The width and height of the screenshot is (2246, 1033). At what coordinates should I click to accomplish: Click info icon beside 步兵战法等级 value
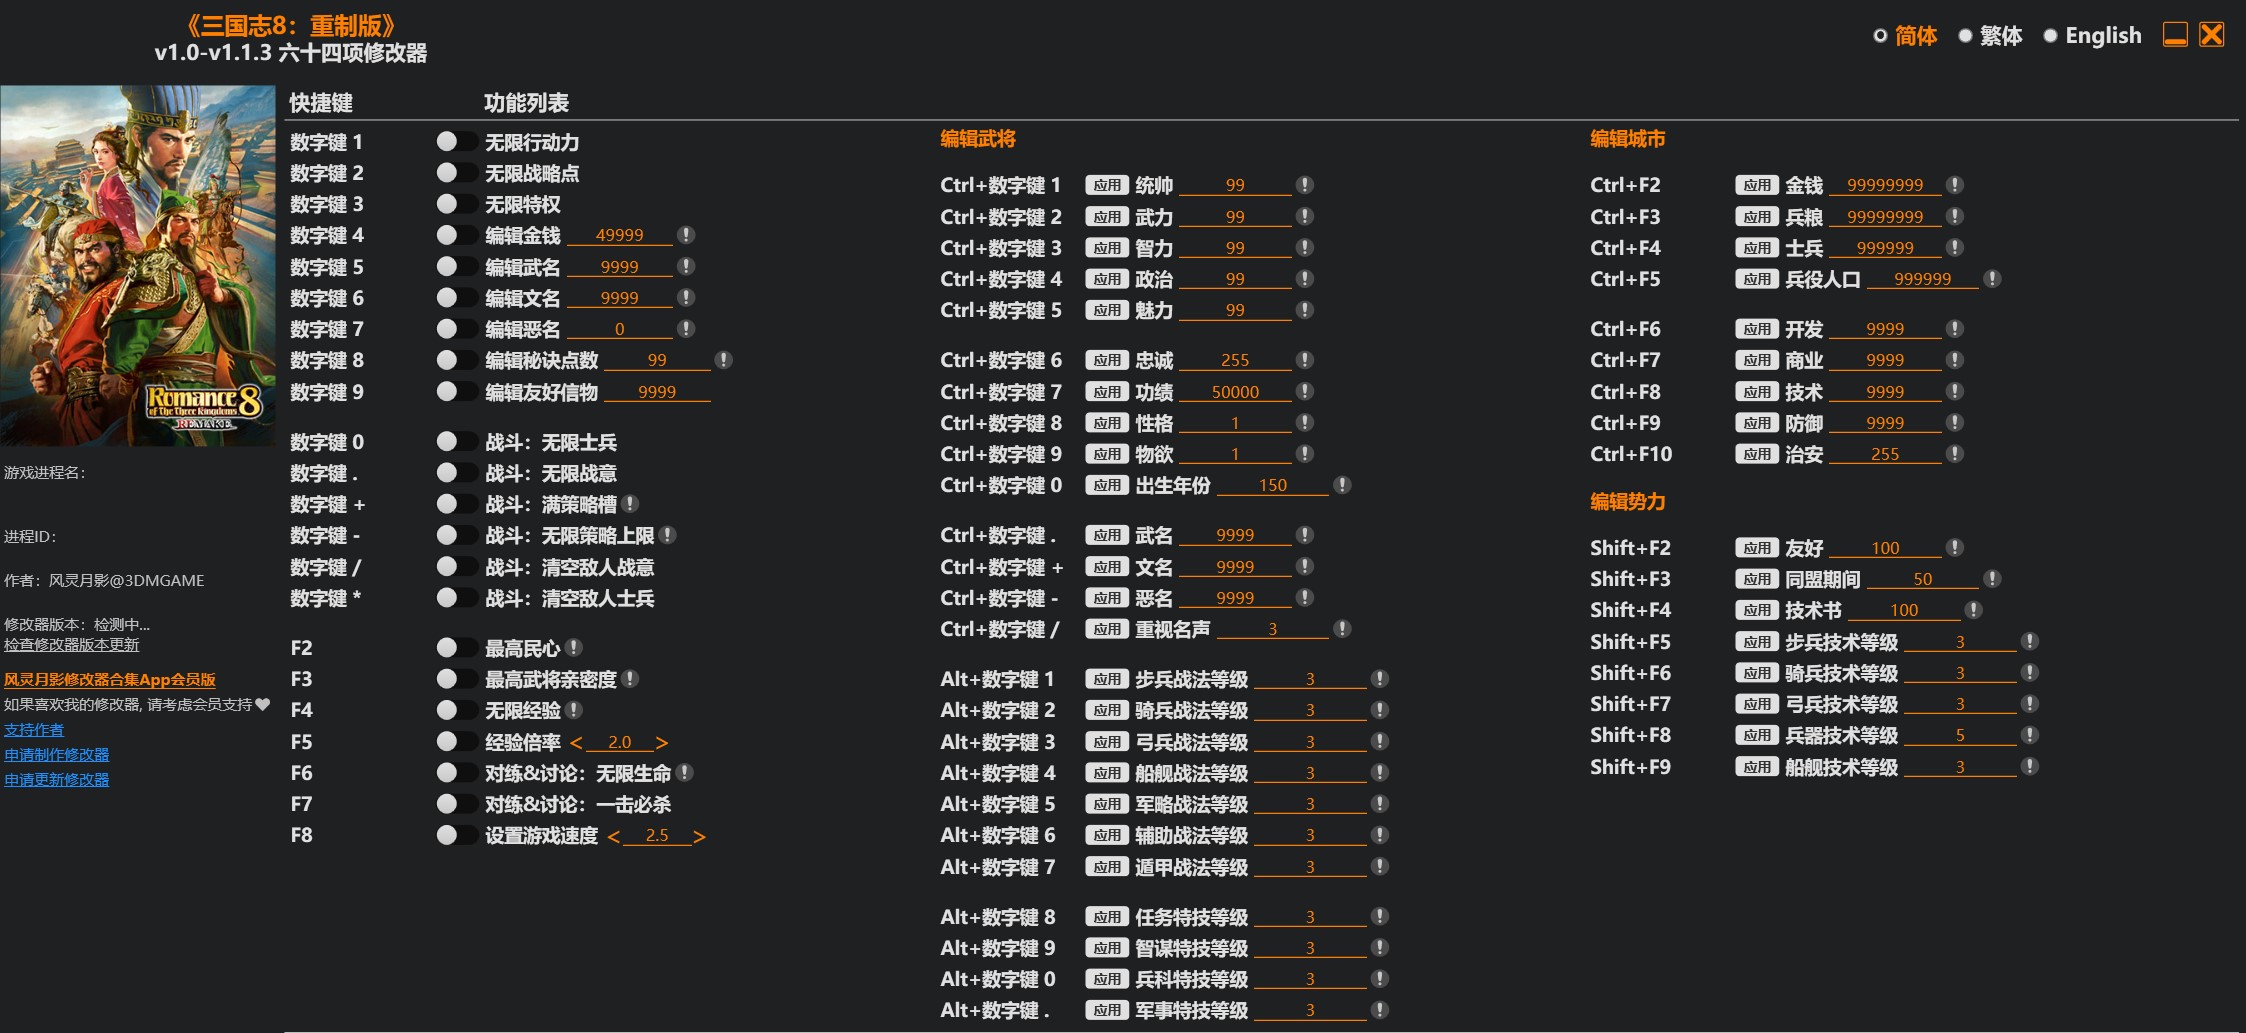click(1380, 679)
